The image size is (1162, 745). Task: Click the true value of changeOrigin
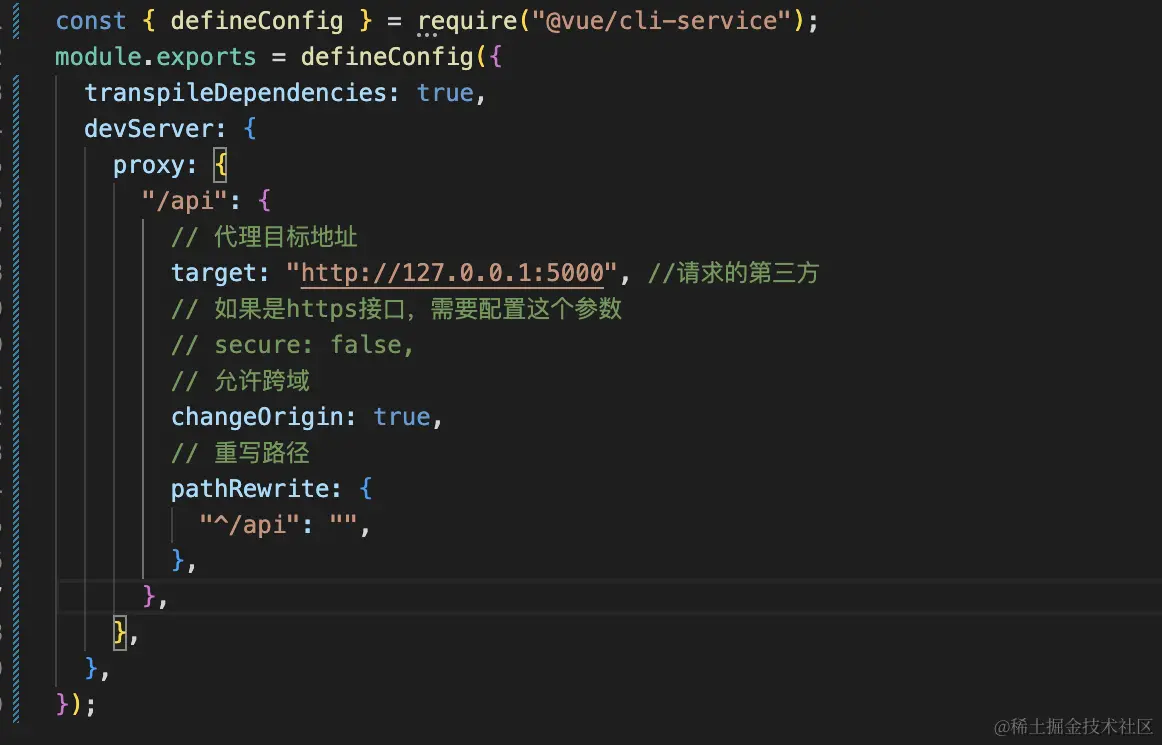[404, 416]
